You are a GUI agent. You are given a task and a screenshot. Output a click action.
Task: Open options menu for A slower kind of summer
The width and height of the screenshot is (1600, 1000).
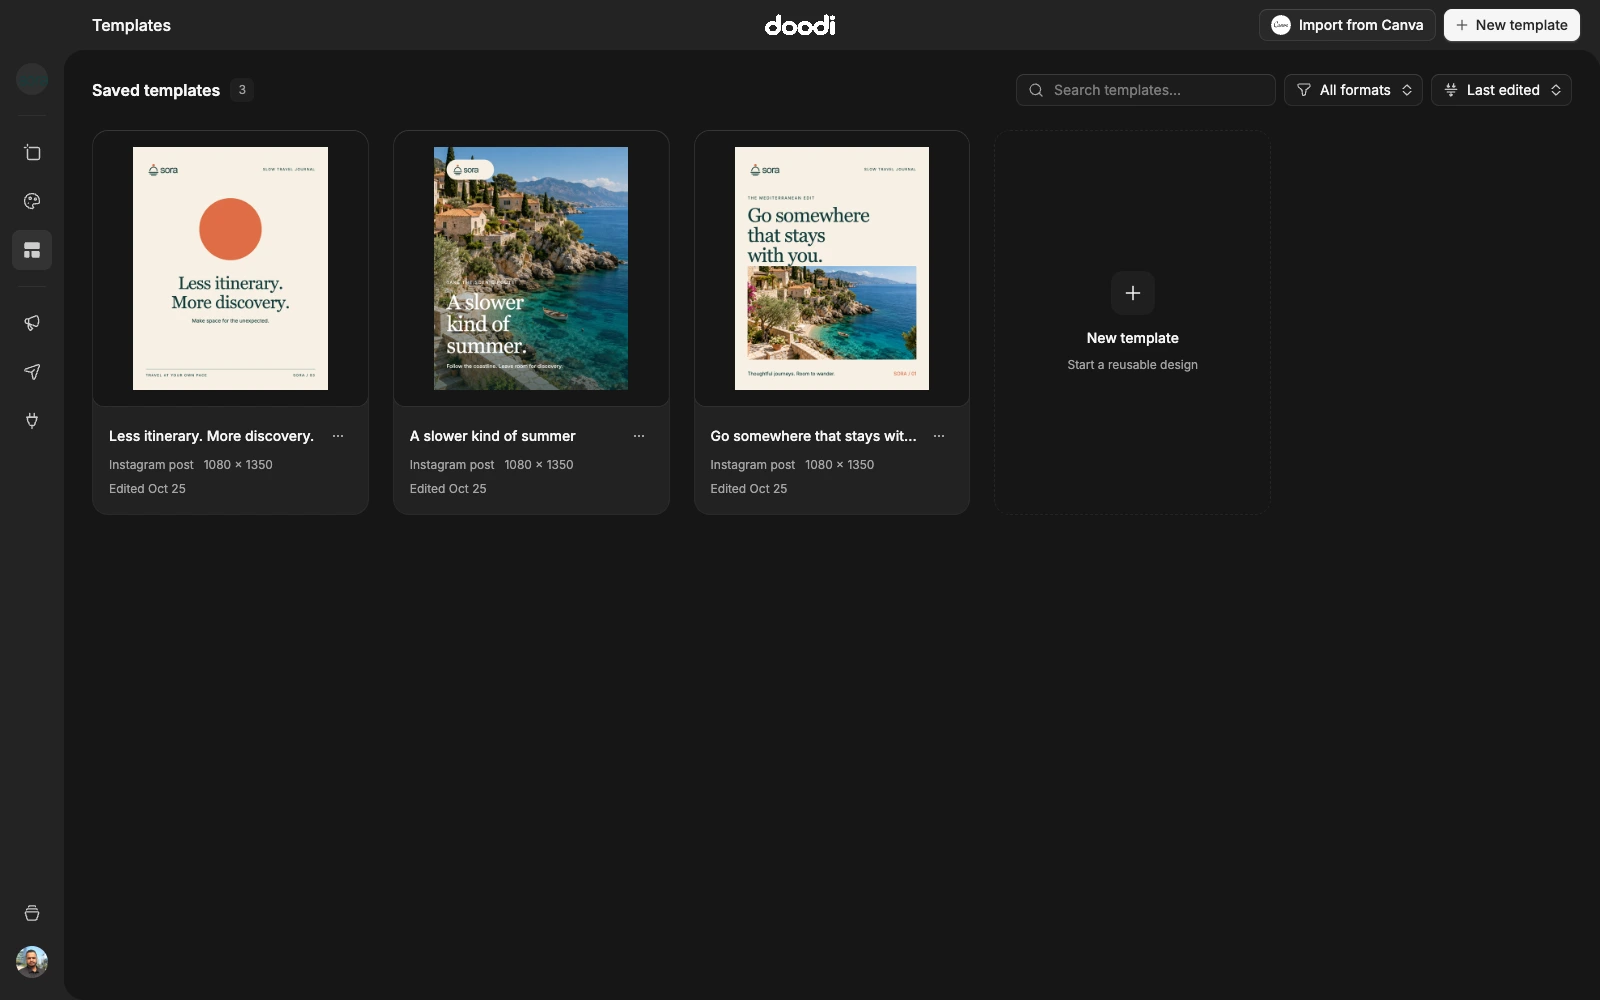pyautogui.click(x=639, y=436)
